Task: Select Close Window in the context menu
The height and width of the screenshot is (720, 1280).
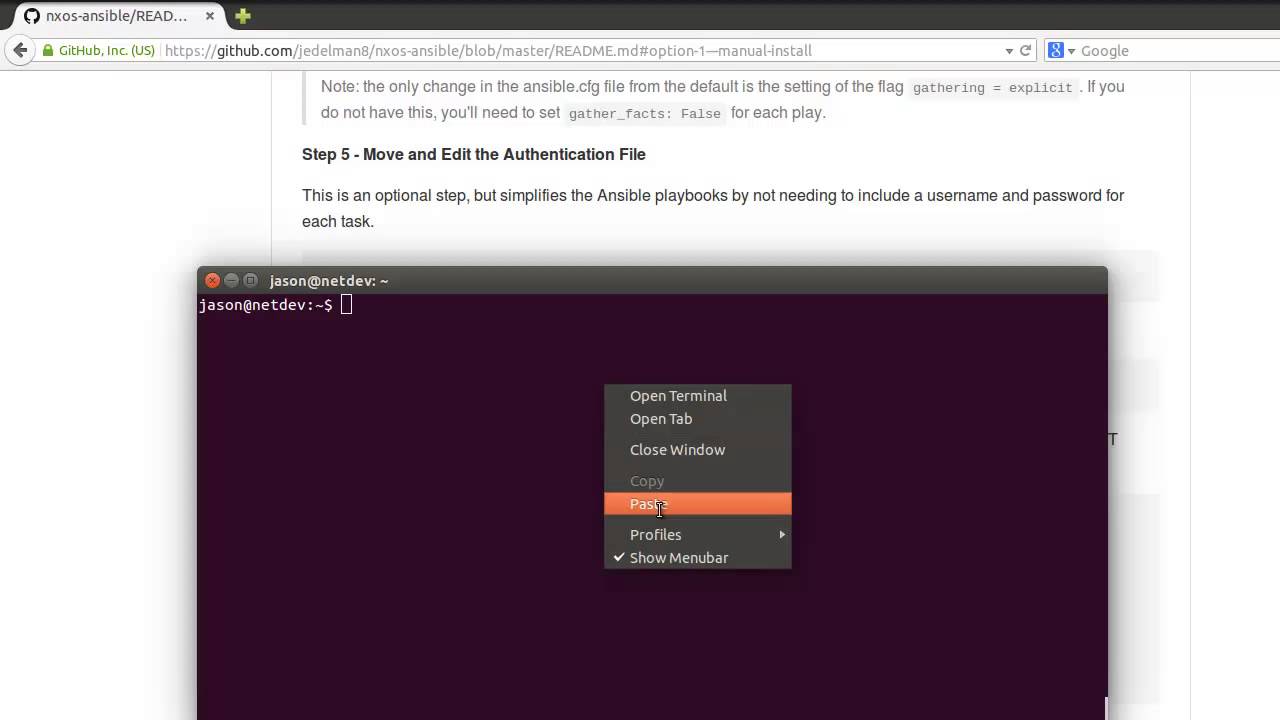Action: [697, 450]
